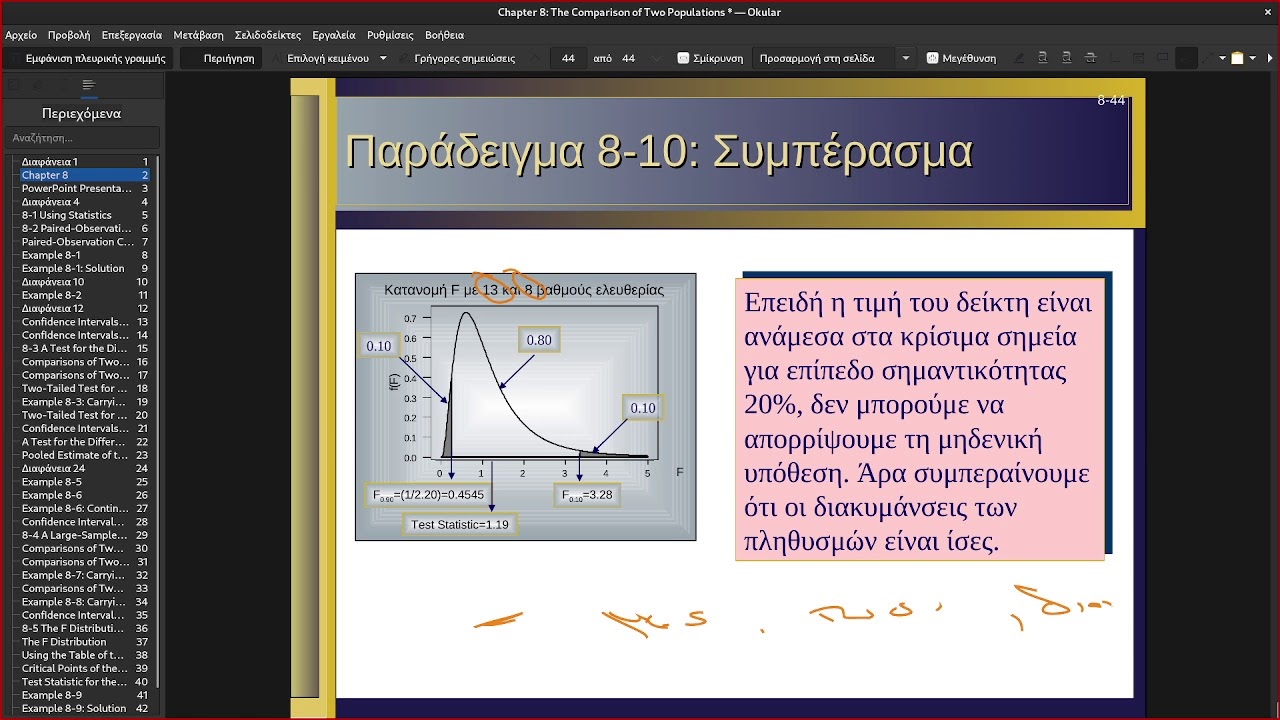Select the underline annotation tool
Screen dimensions: 1280x720
point(1043,58)
